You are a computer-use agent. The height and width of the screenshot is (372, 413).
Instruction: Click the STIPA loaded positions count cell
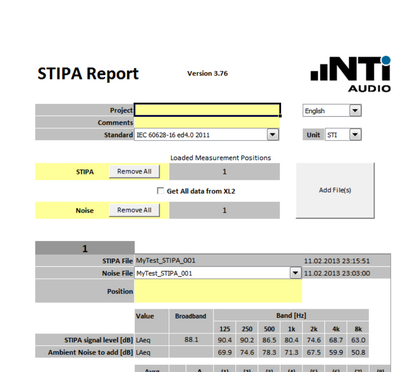point(224,172)
